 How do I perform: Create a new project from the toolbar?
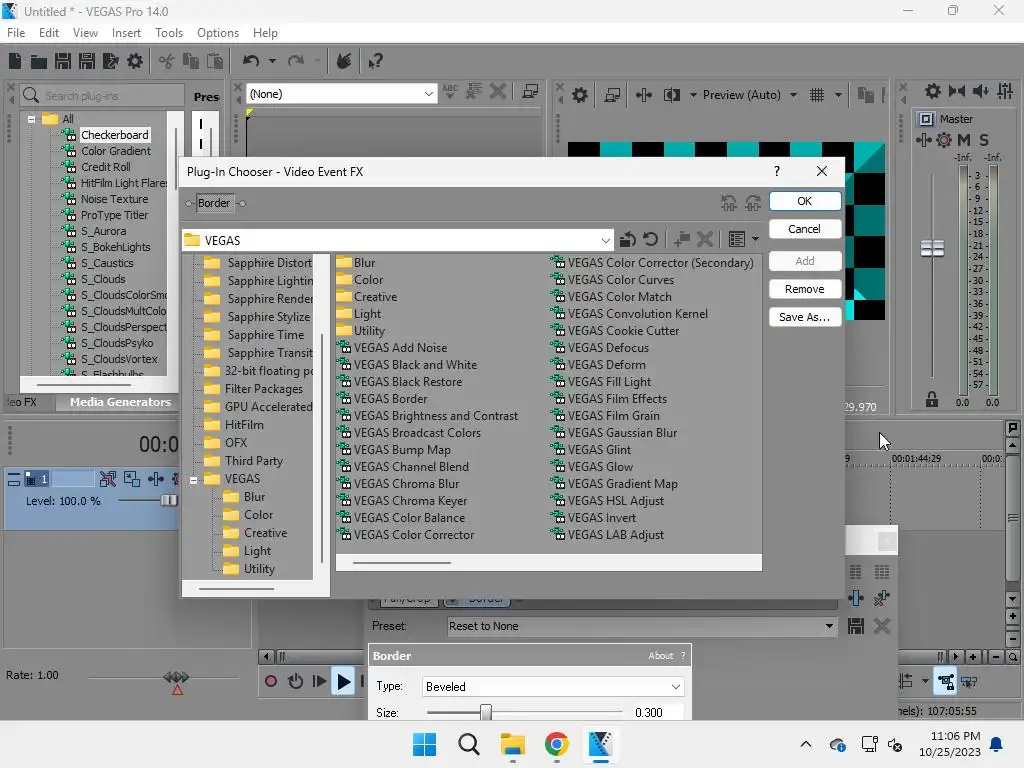click(x=15, y=61)
